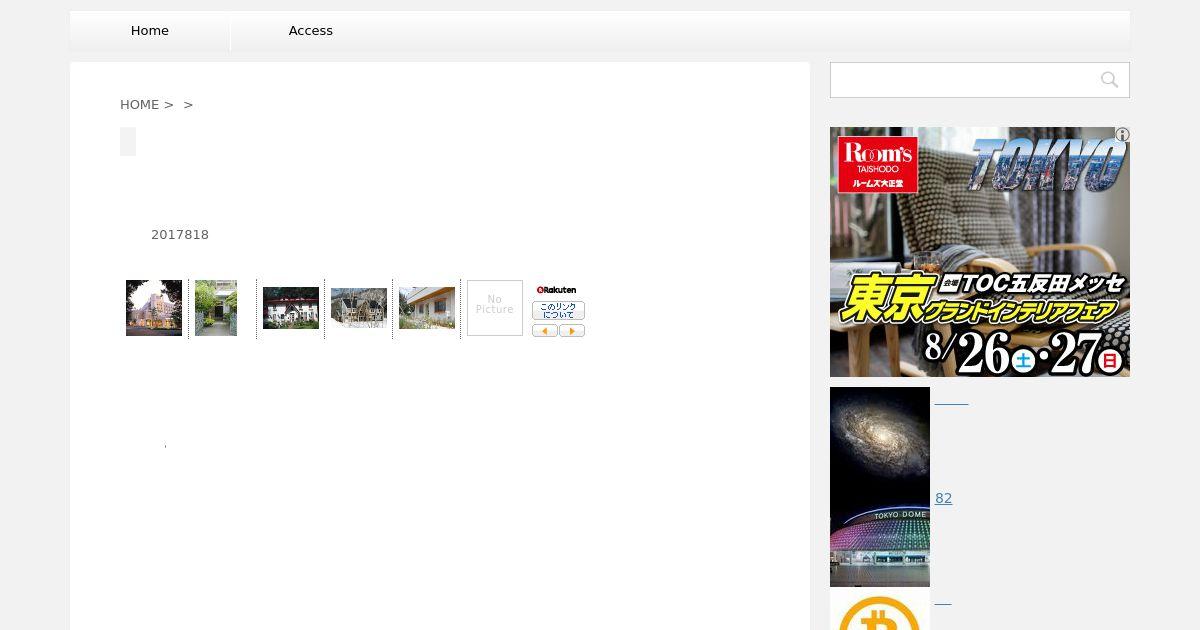Click the Rakuten logo in widget
Viewport: 1200px width, 630px height.
[x=558, y=290]
